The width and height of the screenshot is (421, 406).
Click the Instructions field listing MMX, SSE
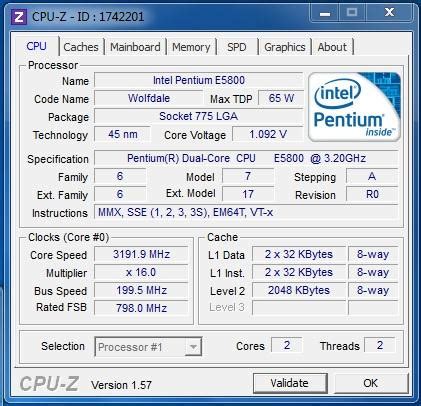point(246,212)
